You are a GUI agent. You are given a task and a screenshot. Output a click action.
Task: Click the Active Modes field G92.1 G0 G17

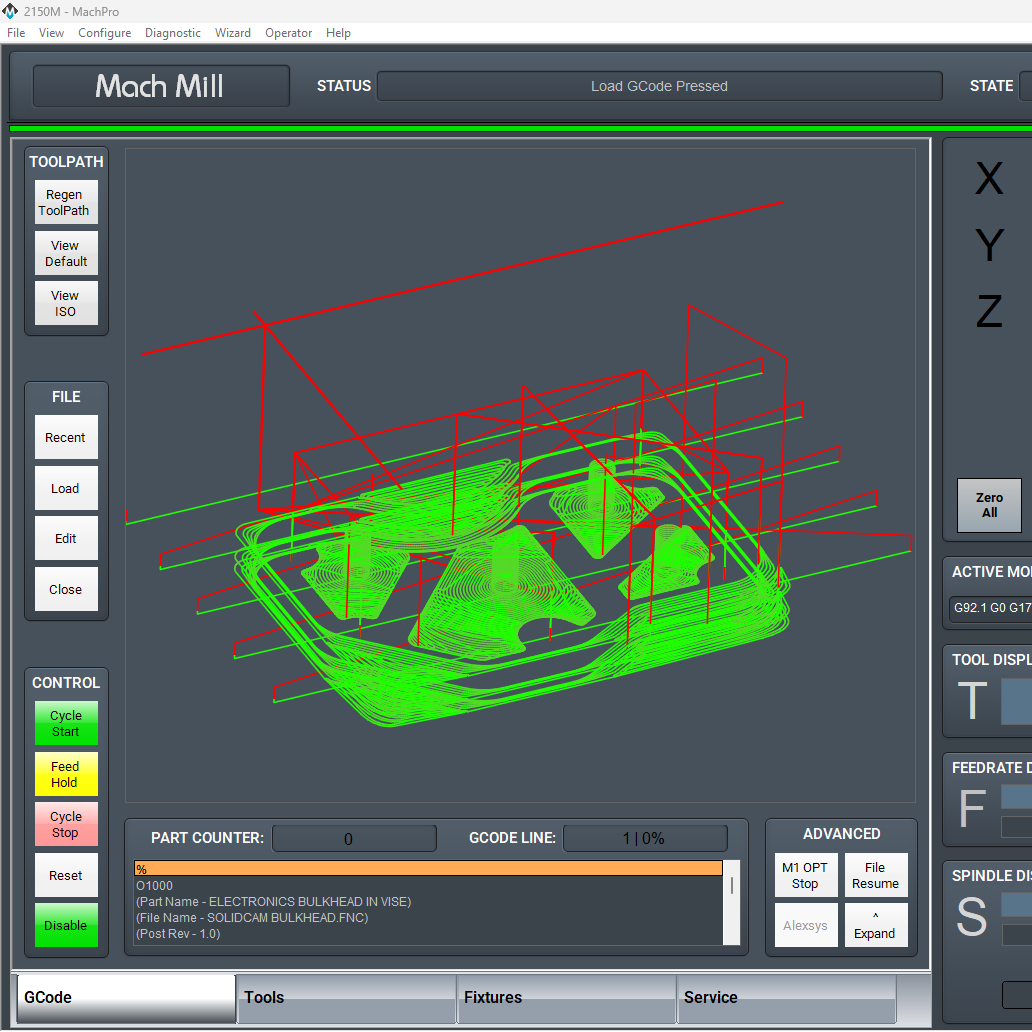tap(990, 607)
